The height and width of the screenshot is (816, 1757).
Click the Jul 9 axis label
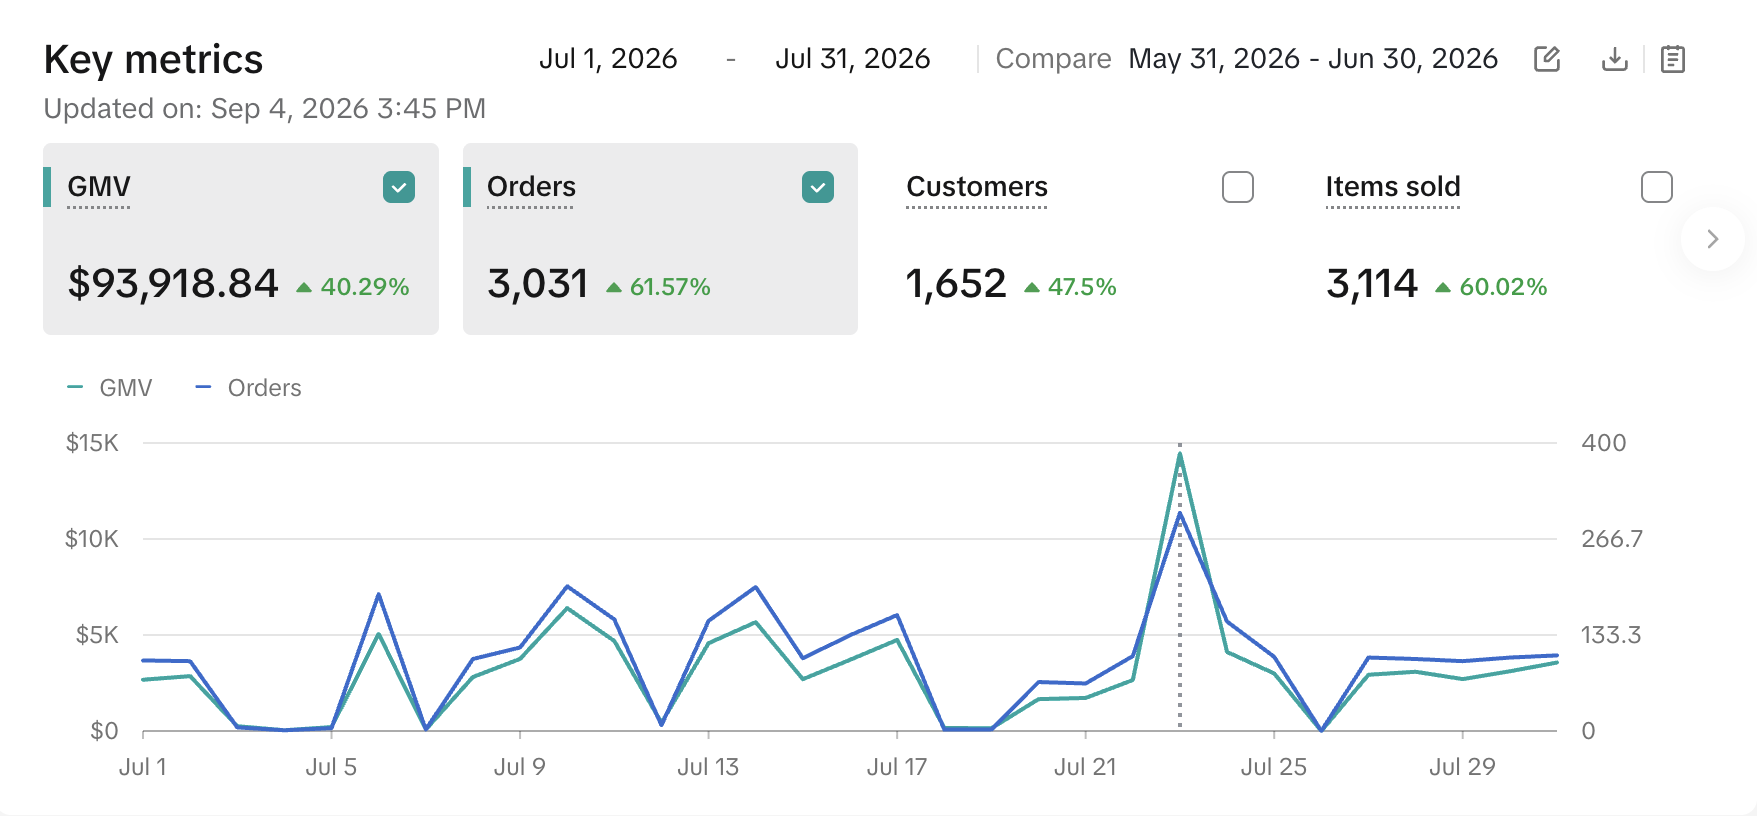pos(520,767)
